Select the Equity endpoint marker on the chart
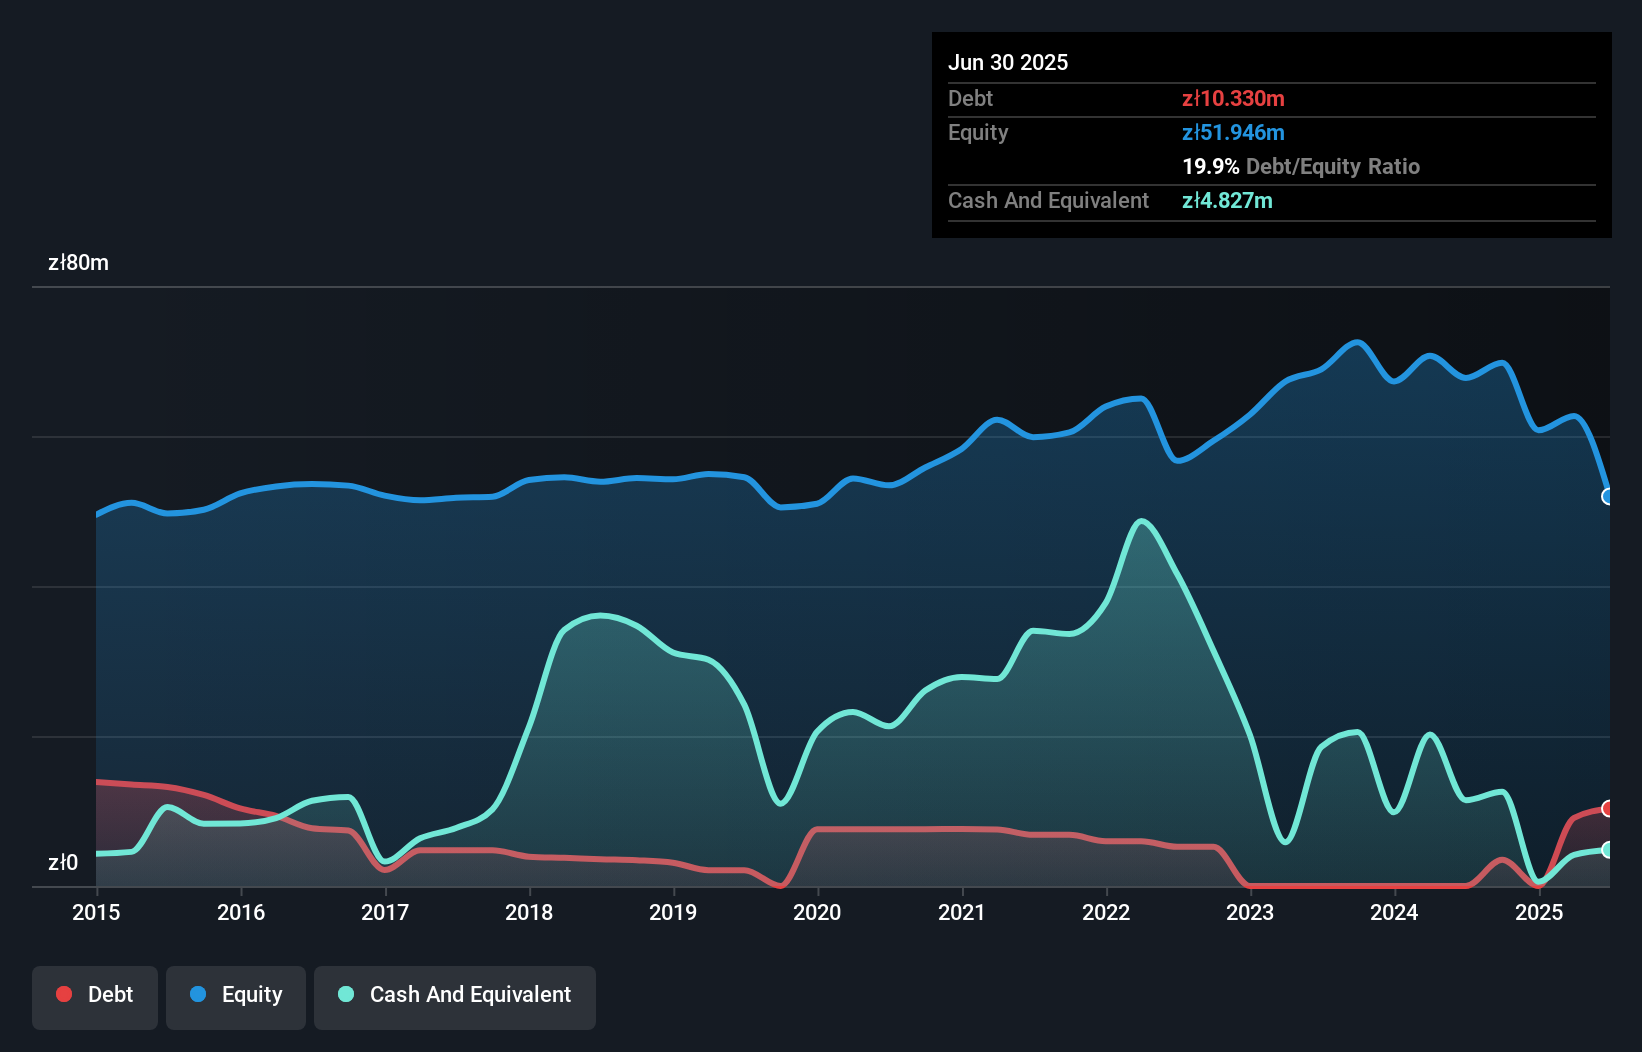Image resolution: width=1642 pixels, height=1052 pixels. (x=1608, y=496)
